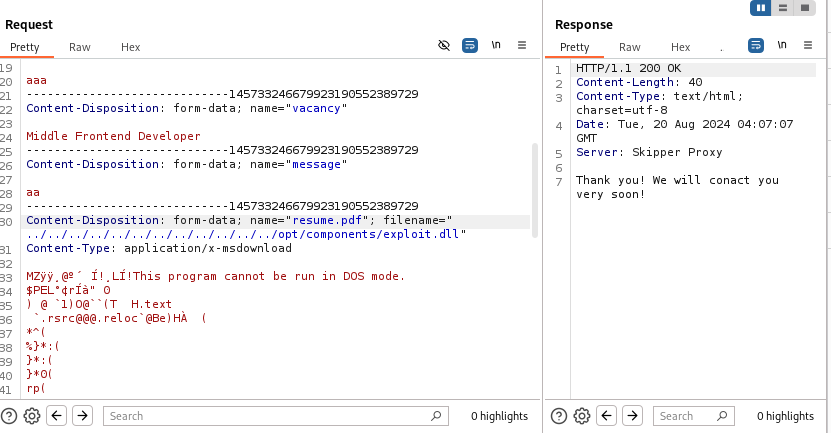Click 'This program cannot be run in DOS mode' line
The image size is (831, 433).
coord(215,276)
